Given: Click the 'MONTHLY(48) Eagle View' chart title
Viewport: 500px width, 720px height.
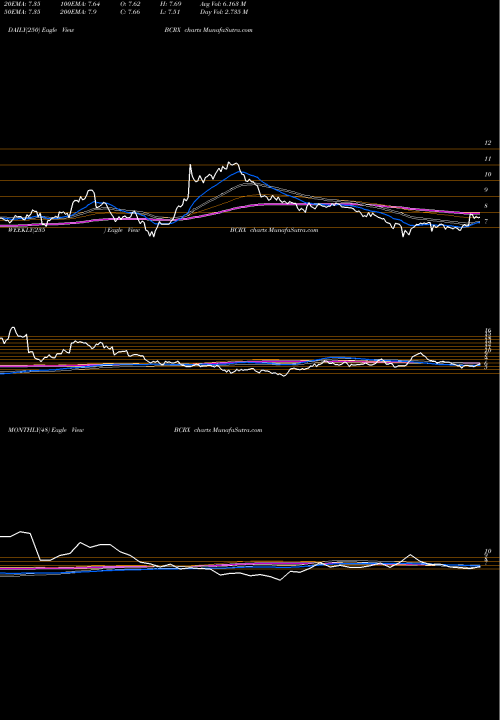Looking at the screenshot, I should pos(46,430).
